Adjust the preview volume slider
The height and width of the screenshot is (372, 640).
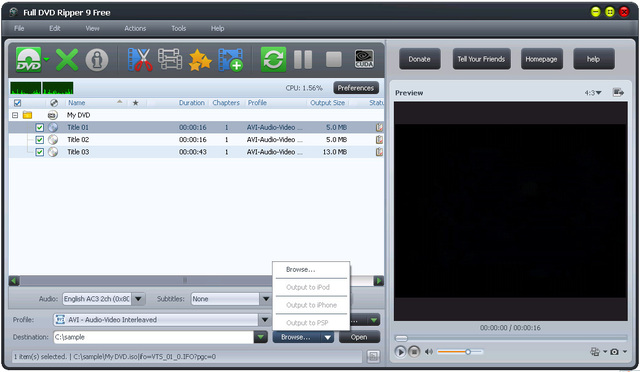(460, 352)
